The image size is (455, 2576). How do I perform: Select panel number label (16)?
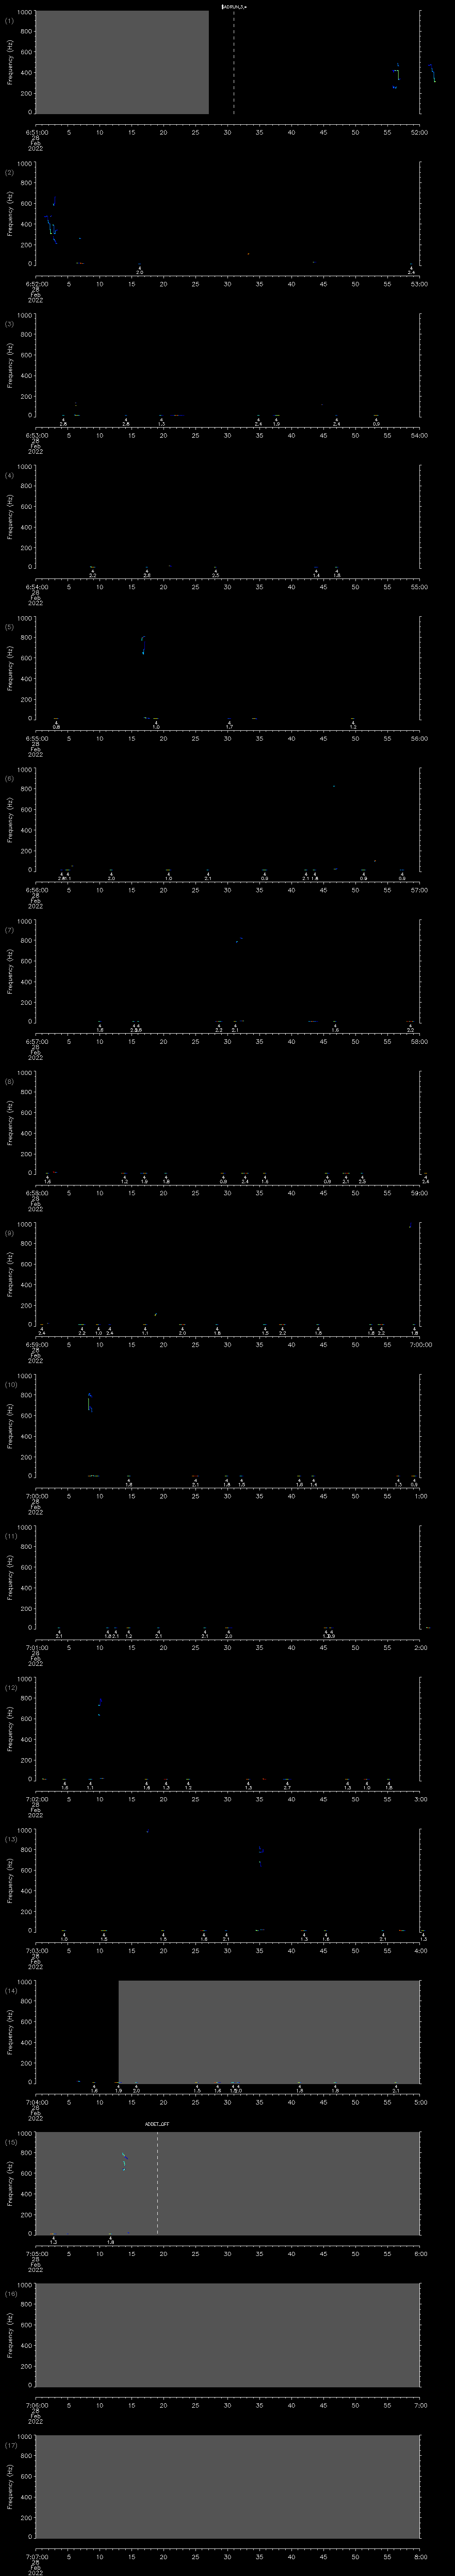(x=10, y=2293)
